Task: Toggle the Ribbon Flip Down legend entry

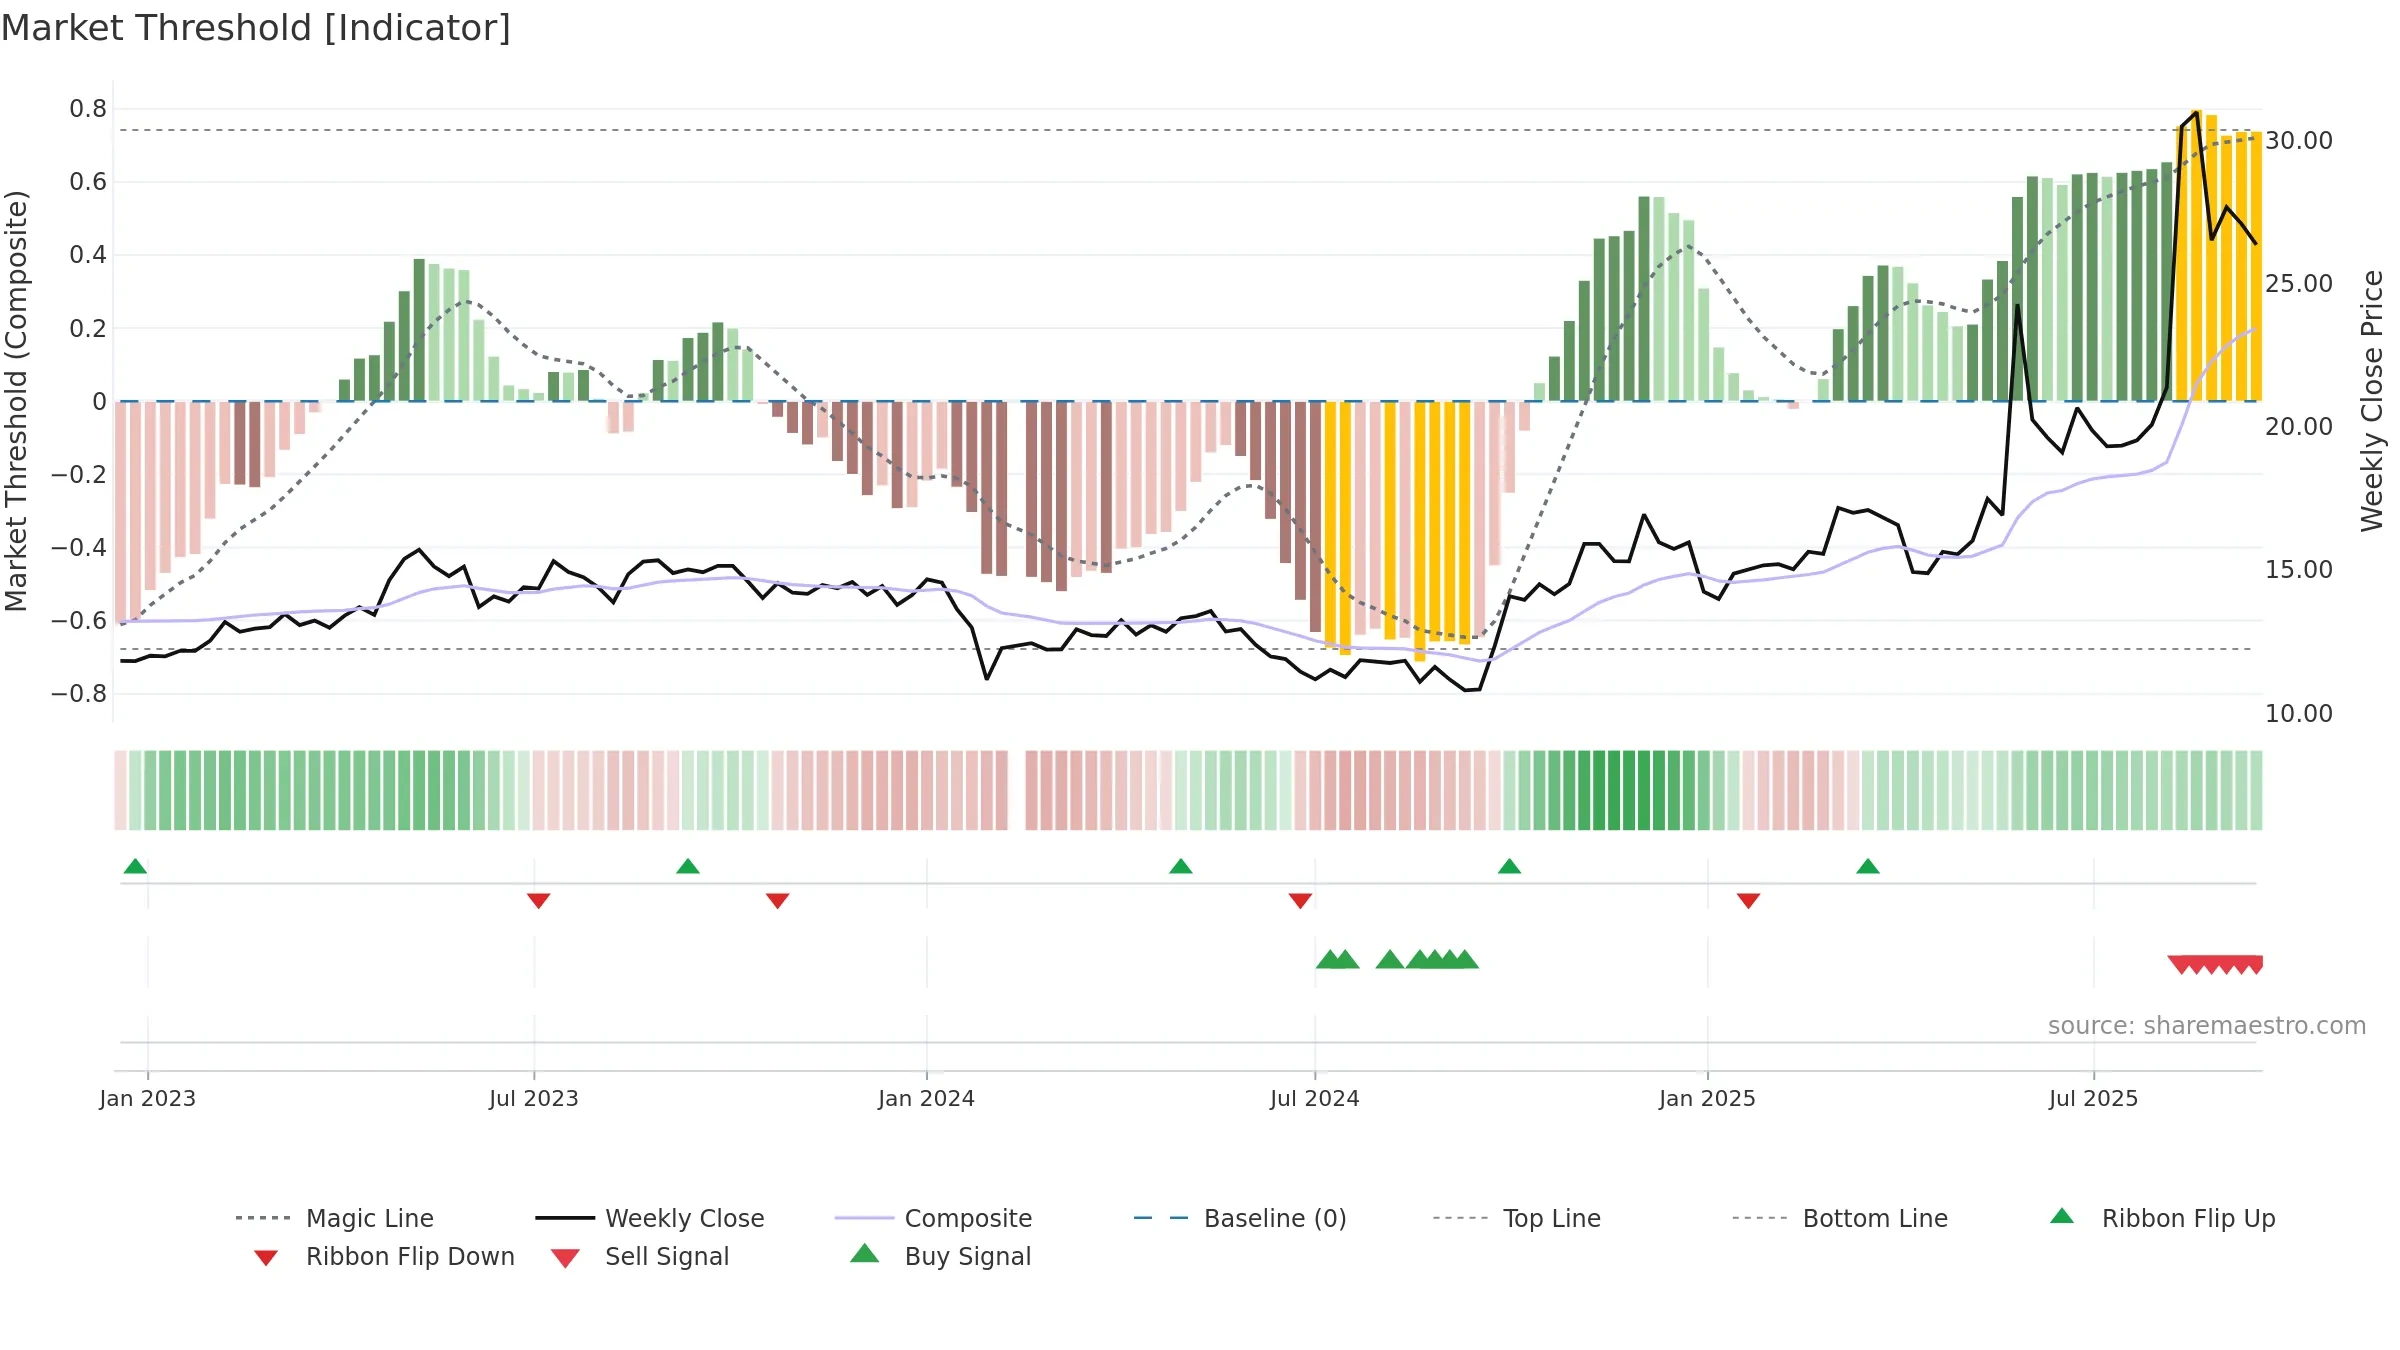Action: (384, 1256)
